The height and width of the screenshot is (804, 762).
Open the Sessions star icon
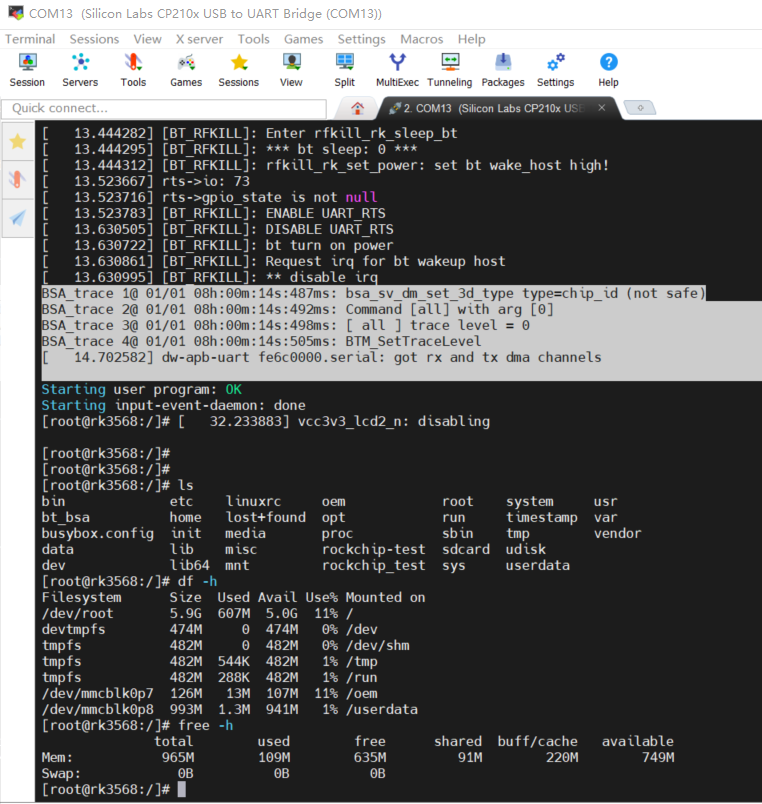pyautogui.click(x=239, y=70)
